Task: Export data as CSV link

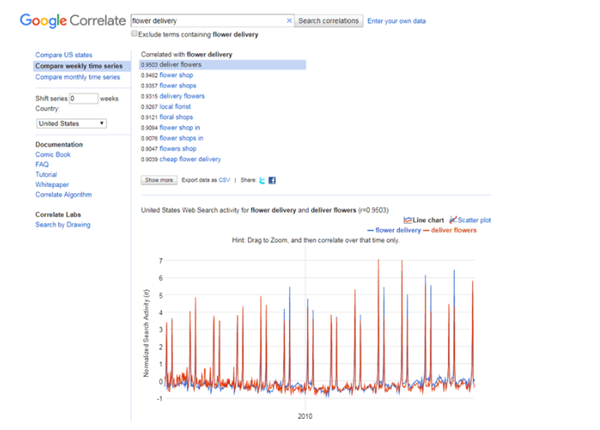Action: click(224, 180)
